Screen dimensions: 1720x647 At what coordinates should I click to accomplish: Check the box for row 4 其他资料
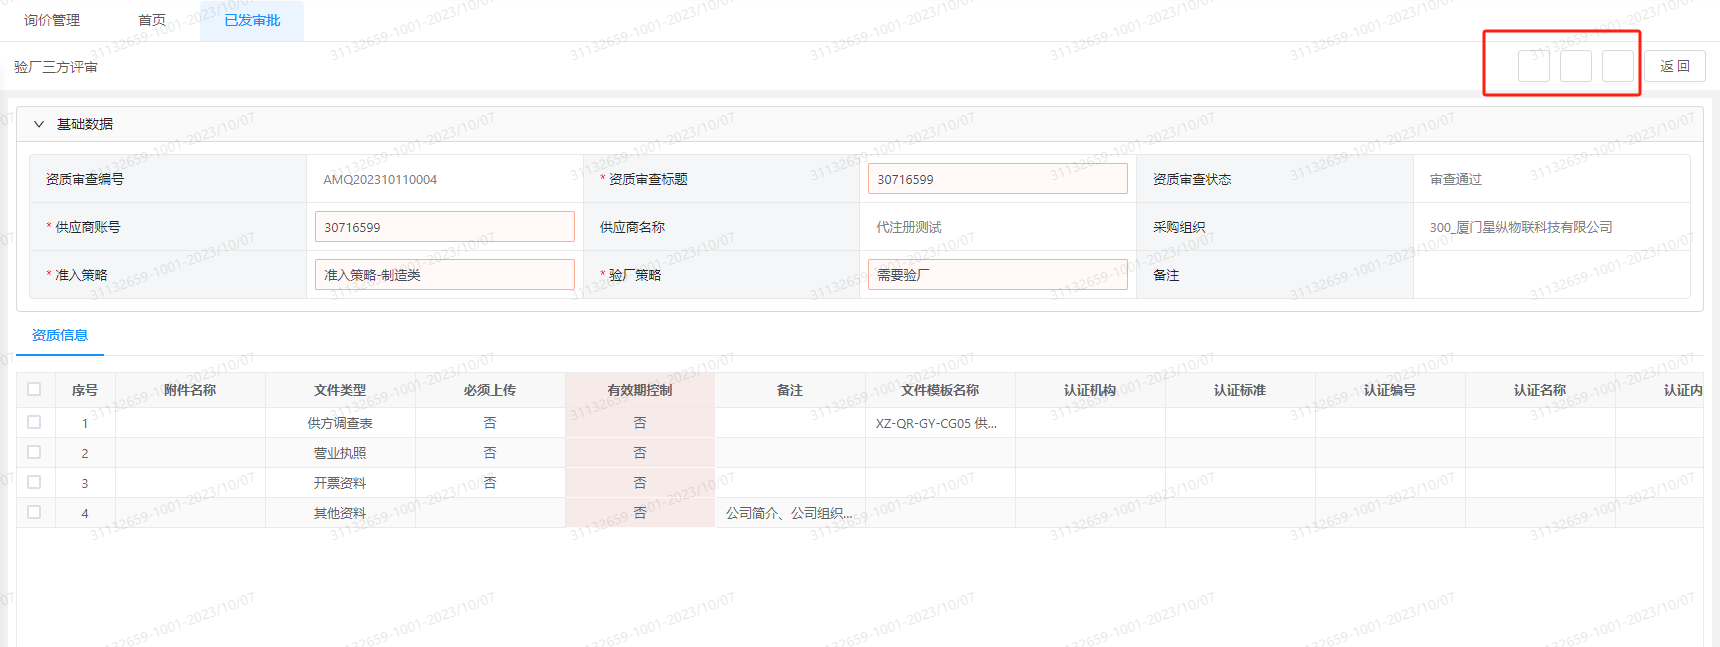(34, 512)
